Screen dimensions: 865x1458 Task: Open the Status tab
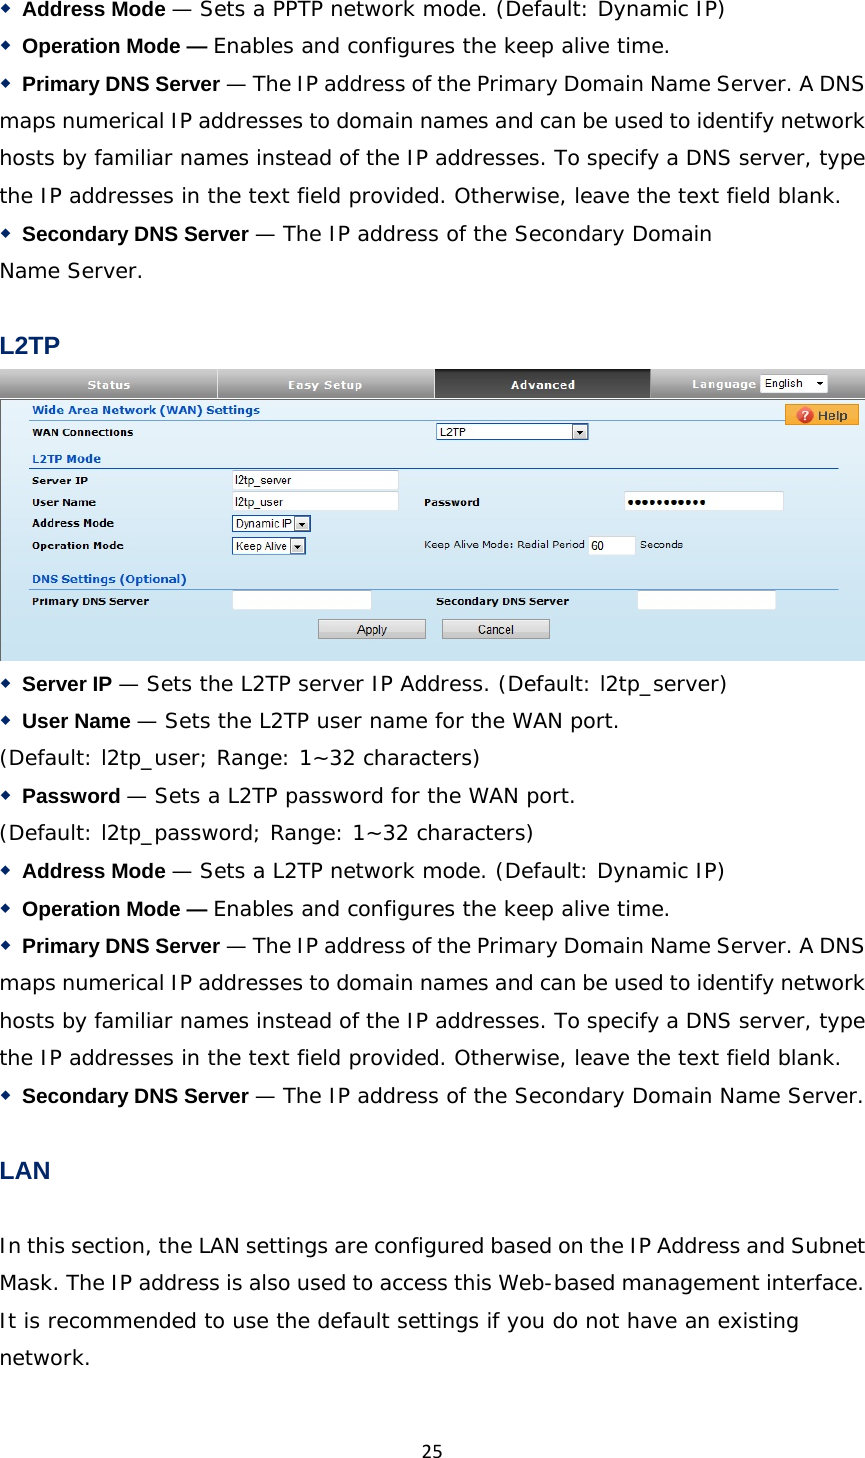coord(109,385)
